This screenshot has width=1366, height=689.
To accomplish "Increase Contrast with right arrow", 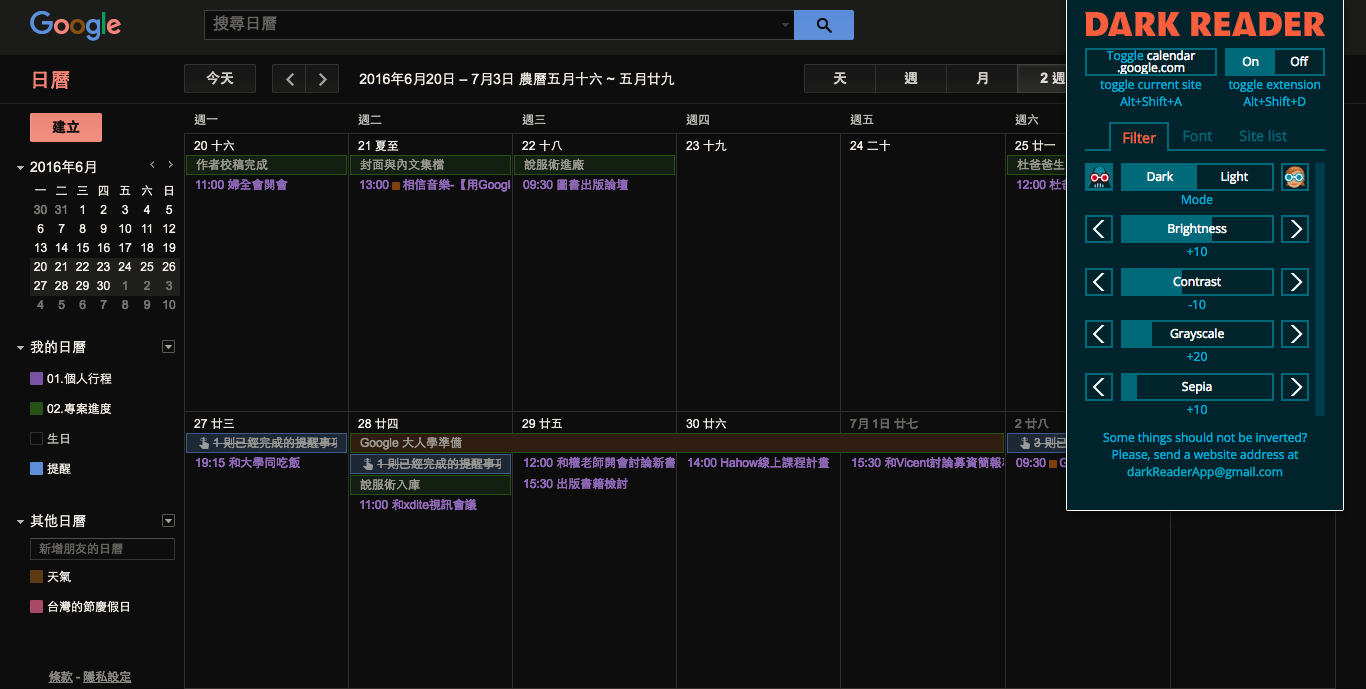I will (1295, 282).
